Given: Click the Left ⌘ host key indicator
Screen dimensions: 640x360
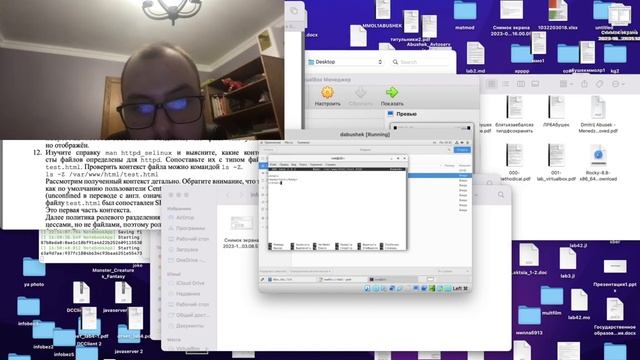Looking at the screenshot, I should [460, 288].
